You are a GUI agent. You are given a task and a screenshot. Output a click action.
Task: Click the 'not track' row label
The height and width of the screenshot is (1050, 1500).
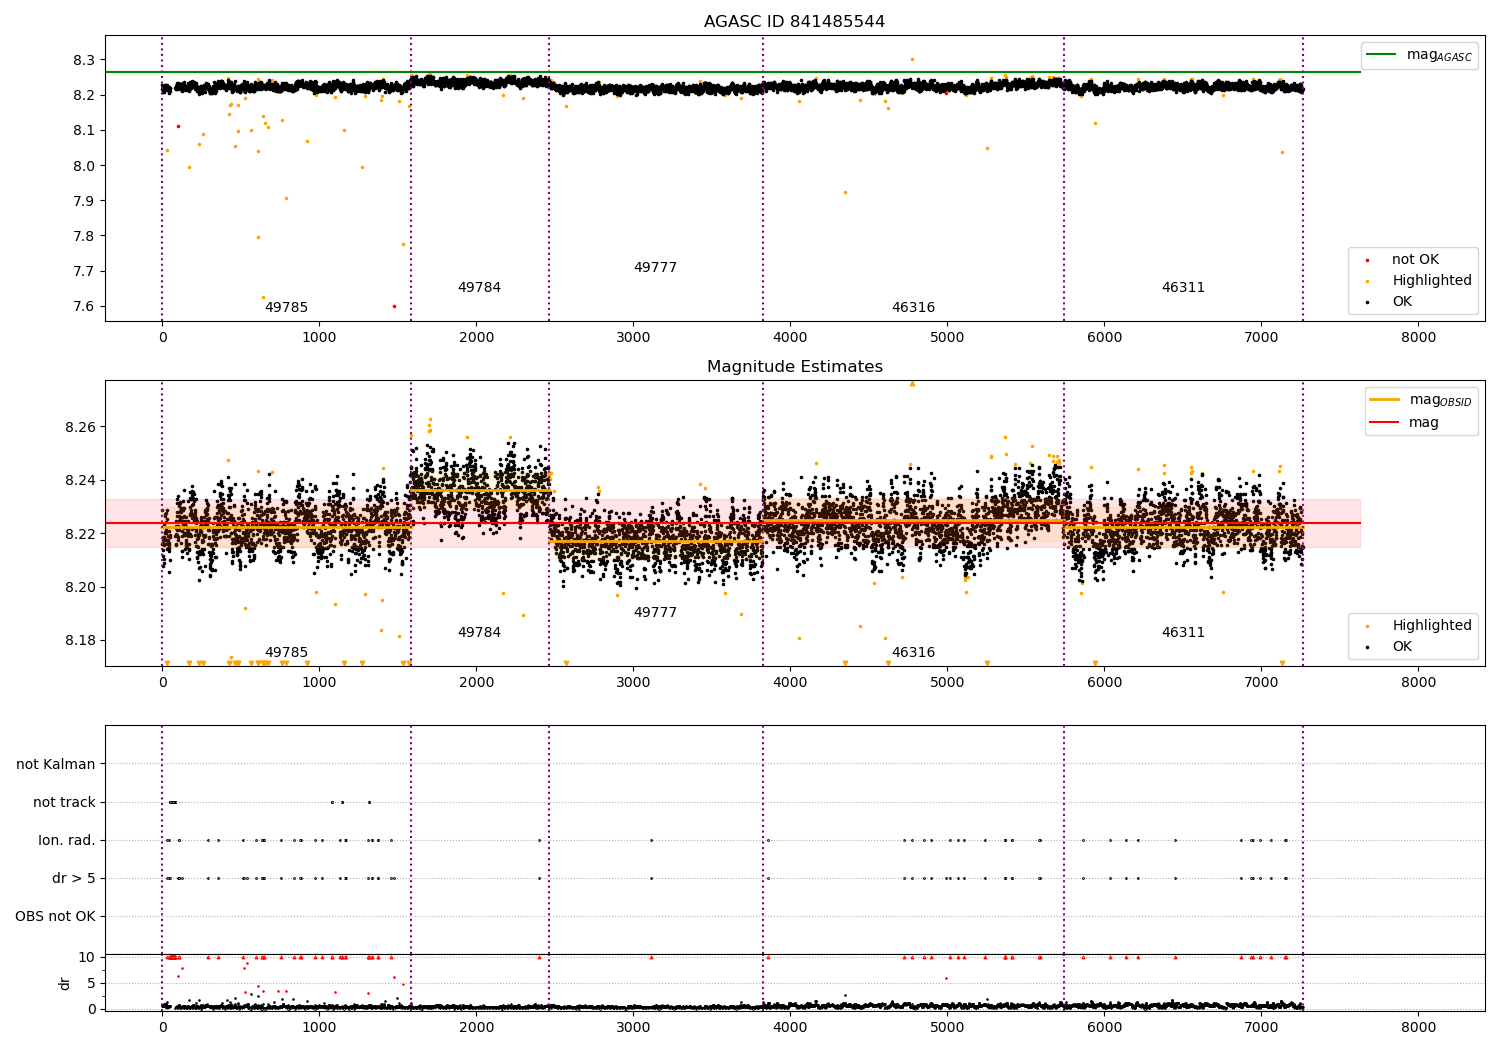[x=64, y=803]
